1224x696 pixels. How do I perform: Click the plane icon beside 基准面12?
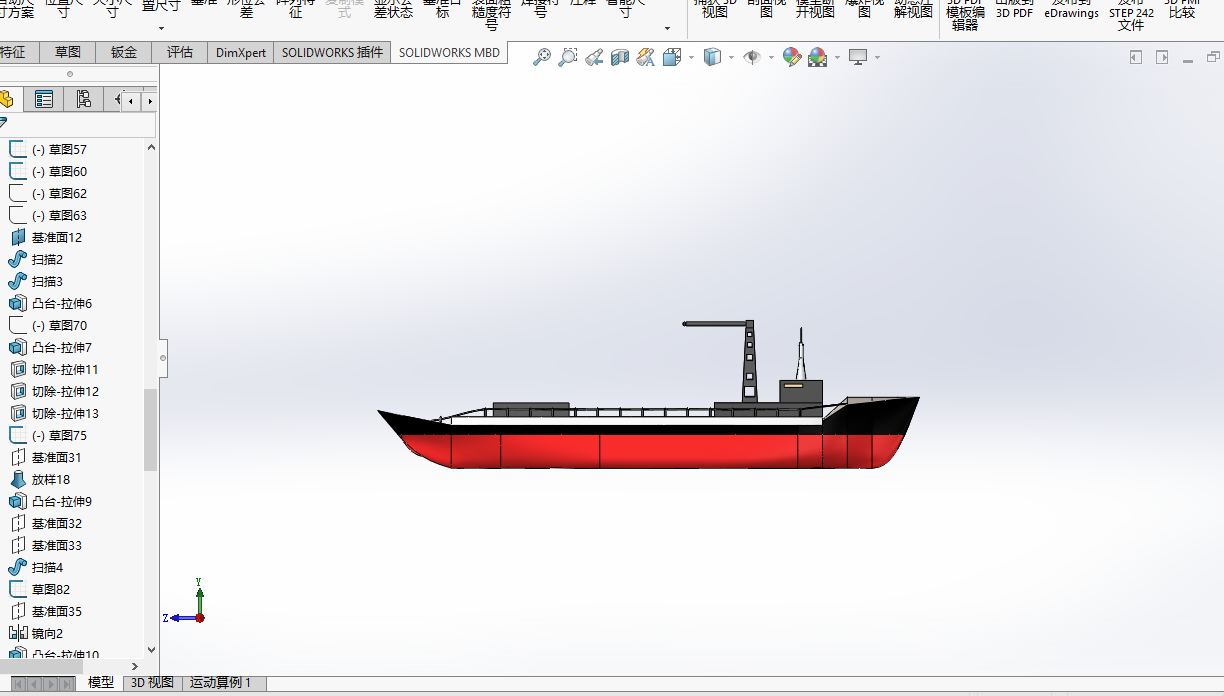click(17, 237)
